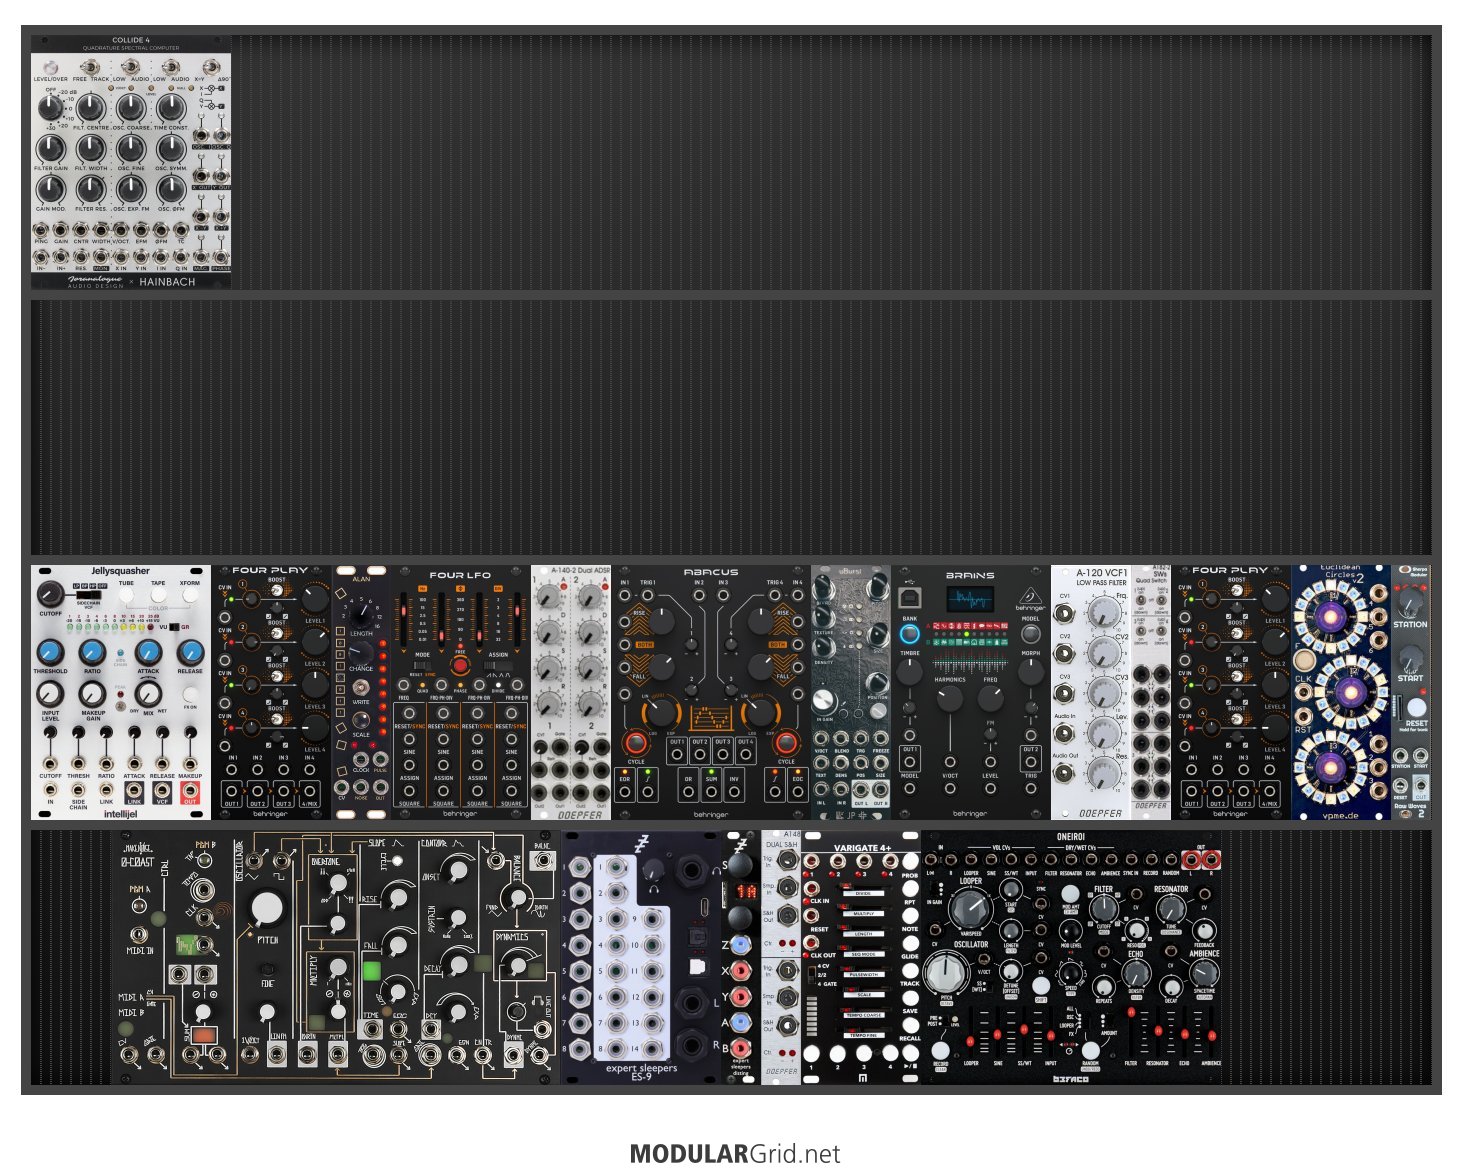This screenshot has width=1472, height=1175.
Task: Click the blue RELEASE knob on Jellysquasher
Action: (x=190, y=652)
